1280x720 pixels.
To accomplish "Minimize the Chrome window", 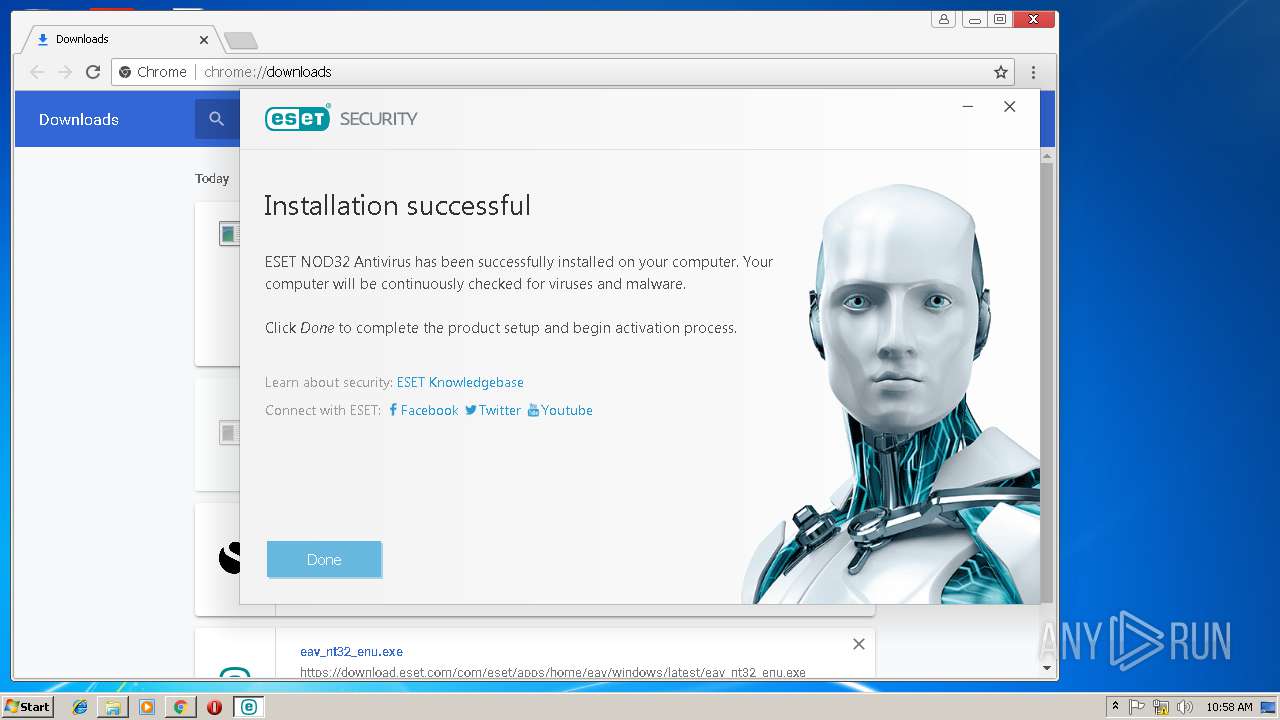I will click(x=974, y=19).
